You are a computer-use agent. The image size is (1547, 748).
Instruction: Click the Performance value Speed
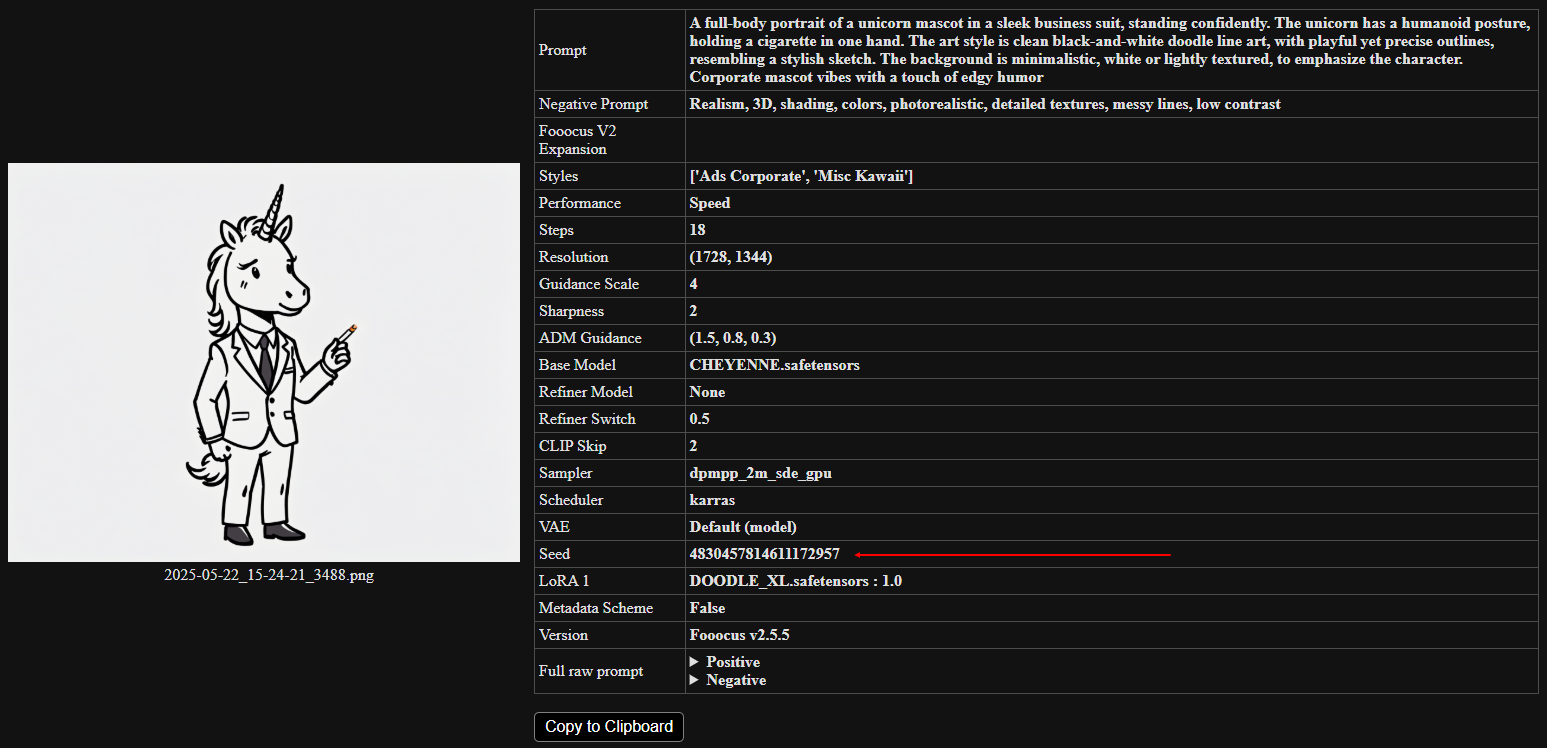(710, 203)
